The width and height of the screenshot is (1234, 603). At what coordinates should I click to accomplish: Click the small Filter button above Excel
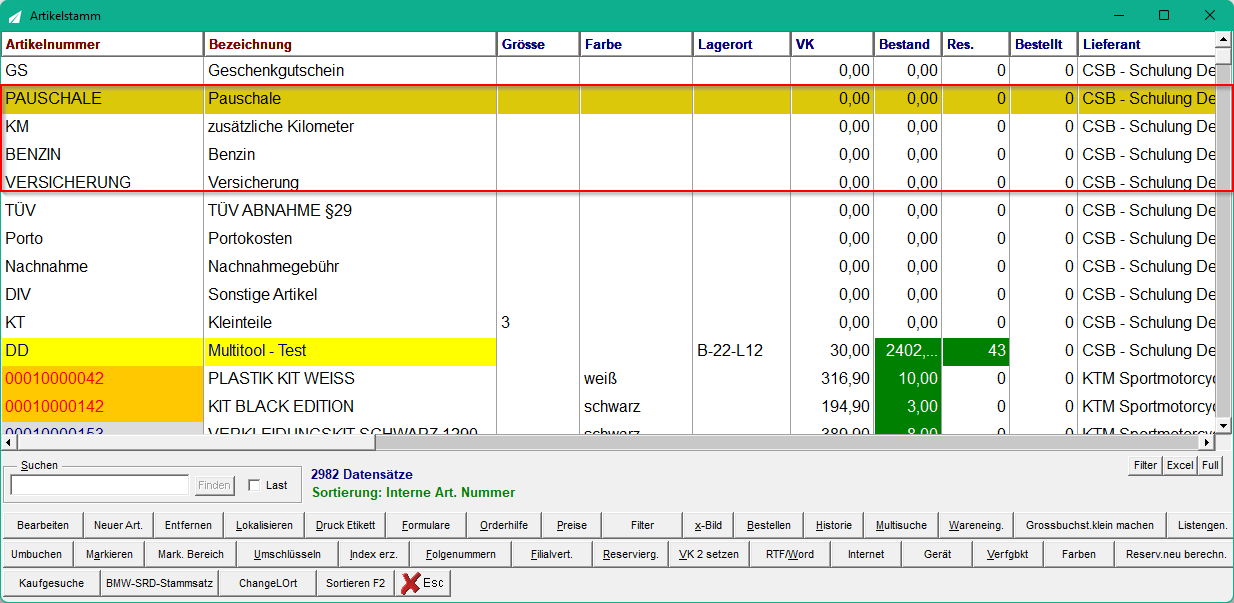pyautogui.click(x=1145, y=465)
